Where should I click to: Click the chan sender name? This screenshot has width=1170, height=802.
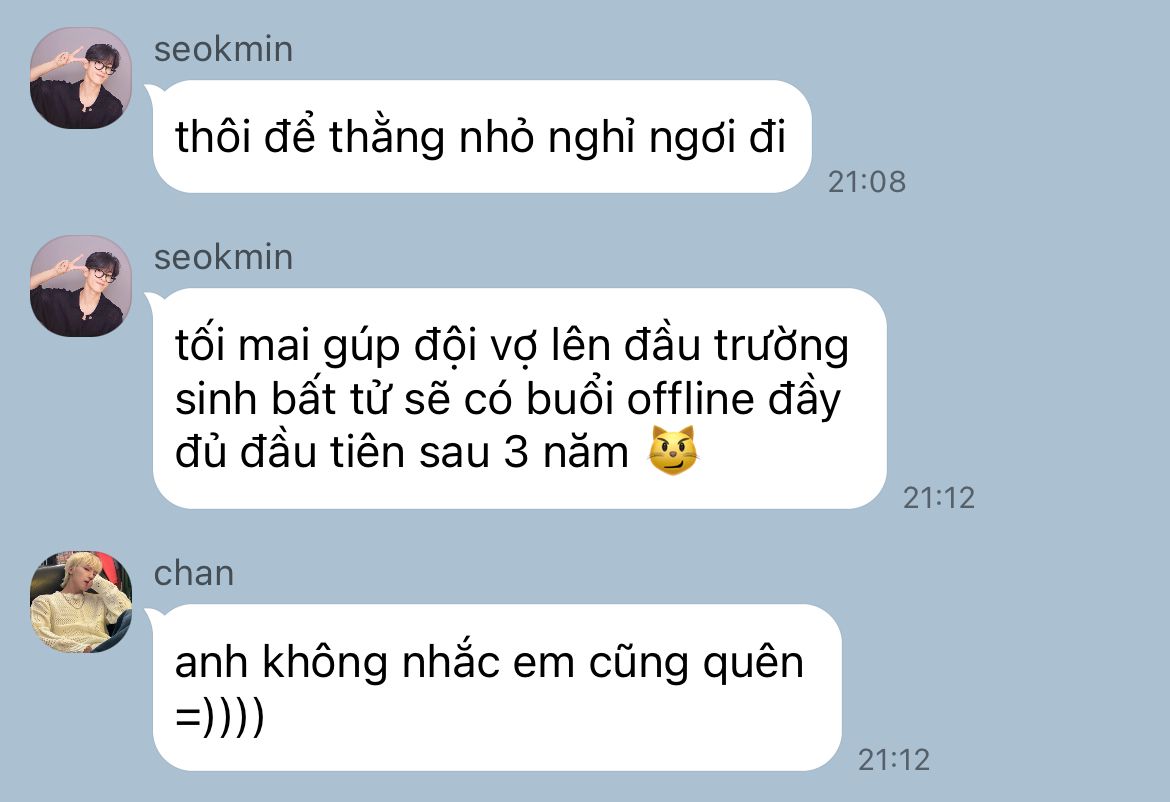pyautogui.click(x=194, y=574)
